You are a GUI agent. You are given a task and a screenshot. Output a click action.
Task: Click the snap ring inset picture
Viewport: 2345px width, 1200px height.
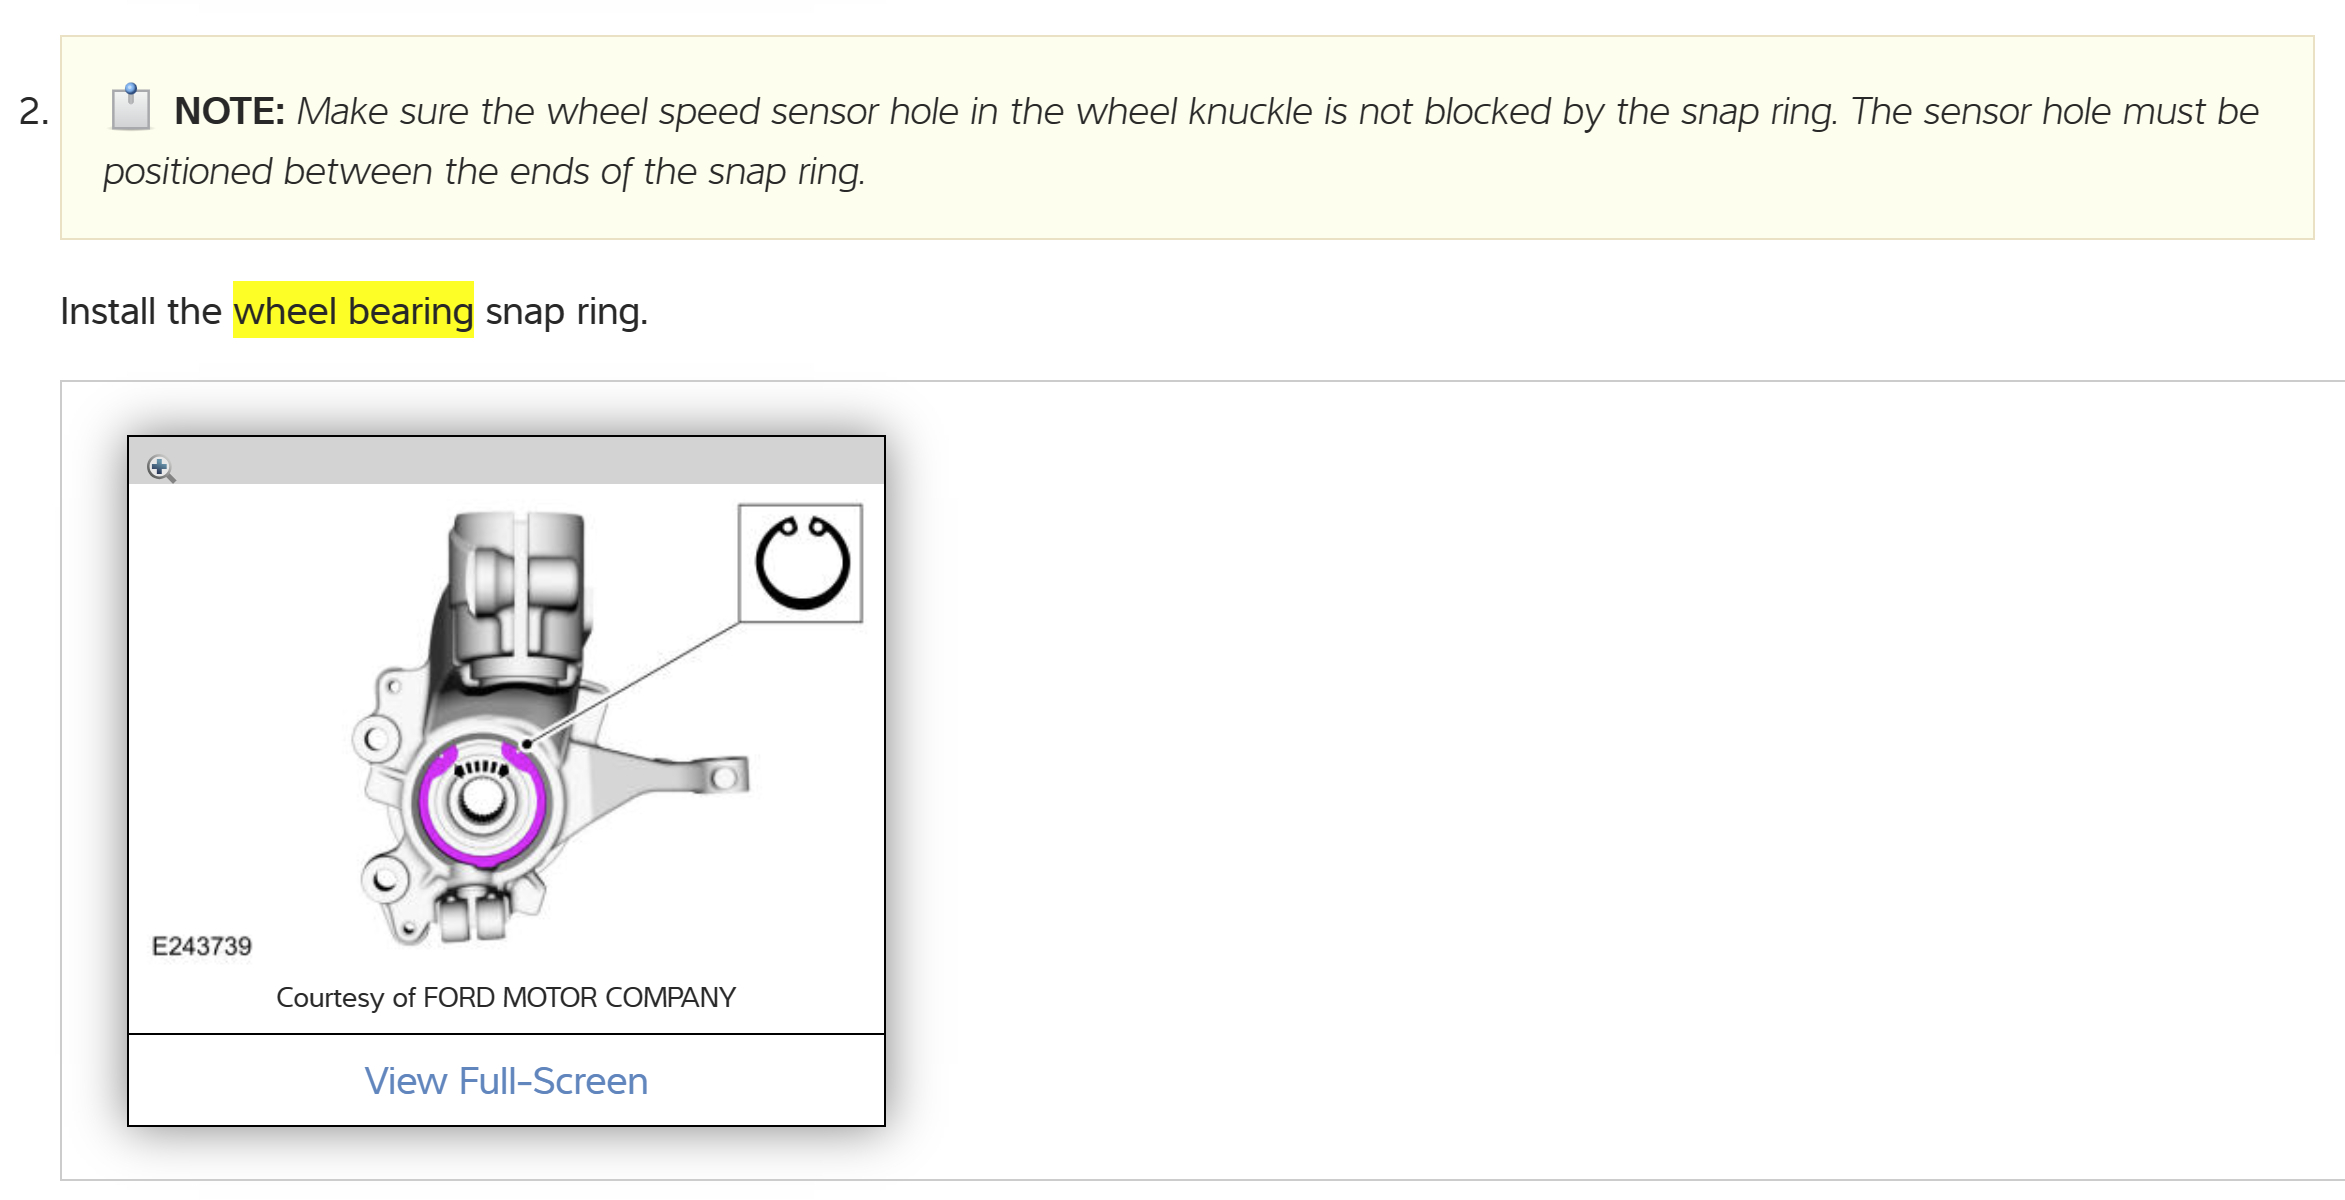coord(800,563)
